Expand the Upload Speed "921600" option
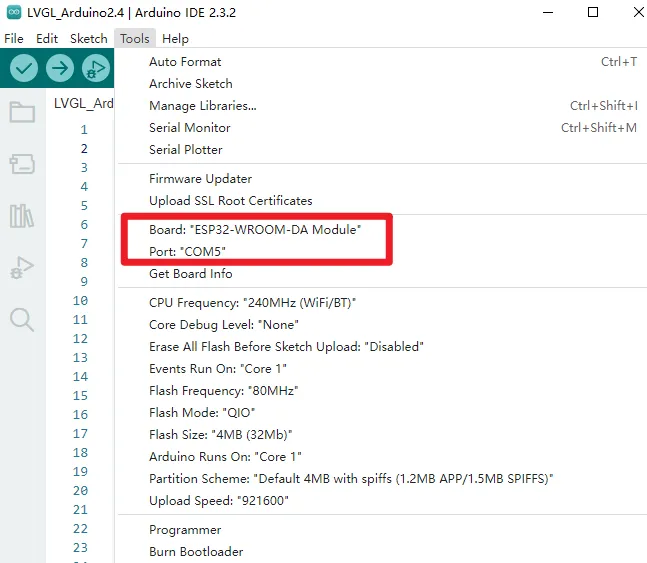Screen dimensions: 647x563 pos(219,501)
